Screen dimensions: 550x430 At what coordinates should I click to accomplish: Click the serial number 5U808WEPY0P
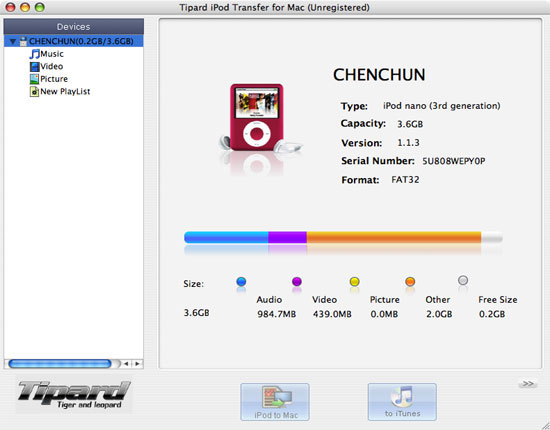(x=454, y=161)
